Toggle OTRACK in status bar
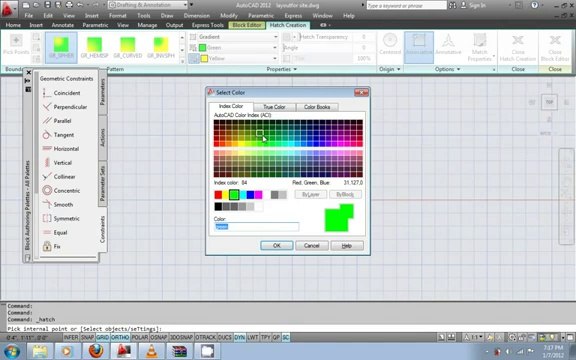The width and height of the screenshot is (576, 360). pyautogui.click(x=205, y=337)
